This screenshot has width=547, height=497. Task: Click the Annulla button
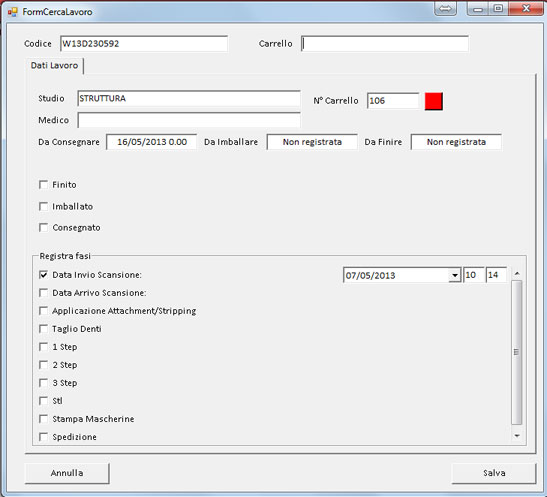[x=67, y=473]
